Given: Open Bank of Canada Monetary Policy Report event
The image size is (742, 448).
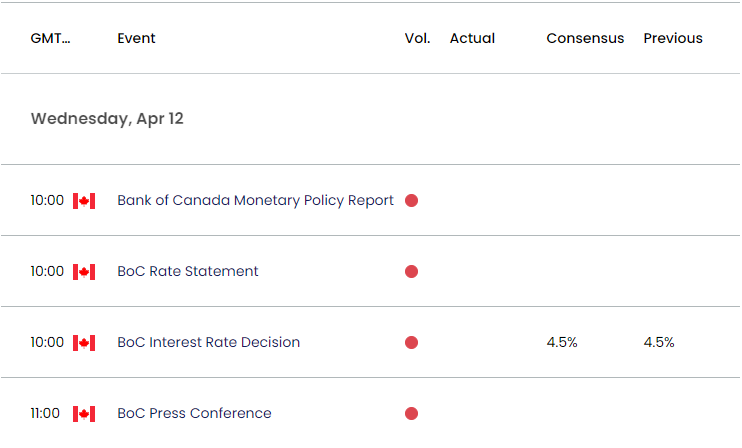Looking at the screenshot, I should pos(255,201).
